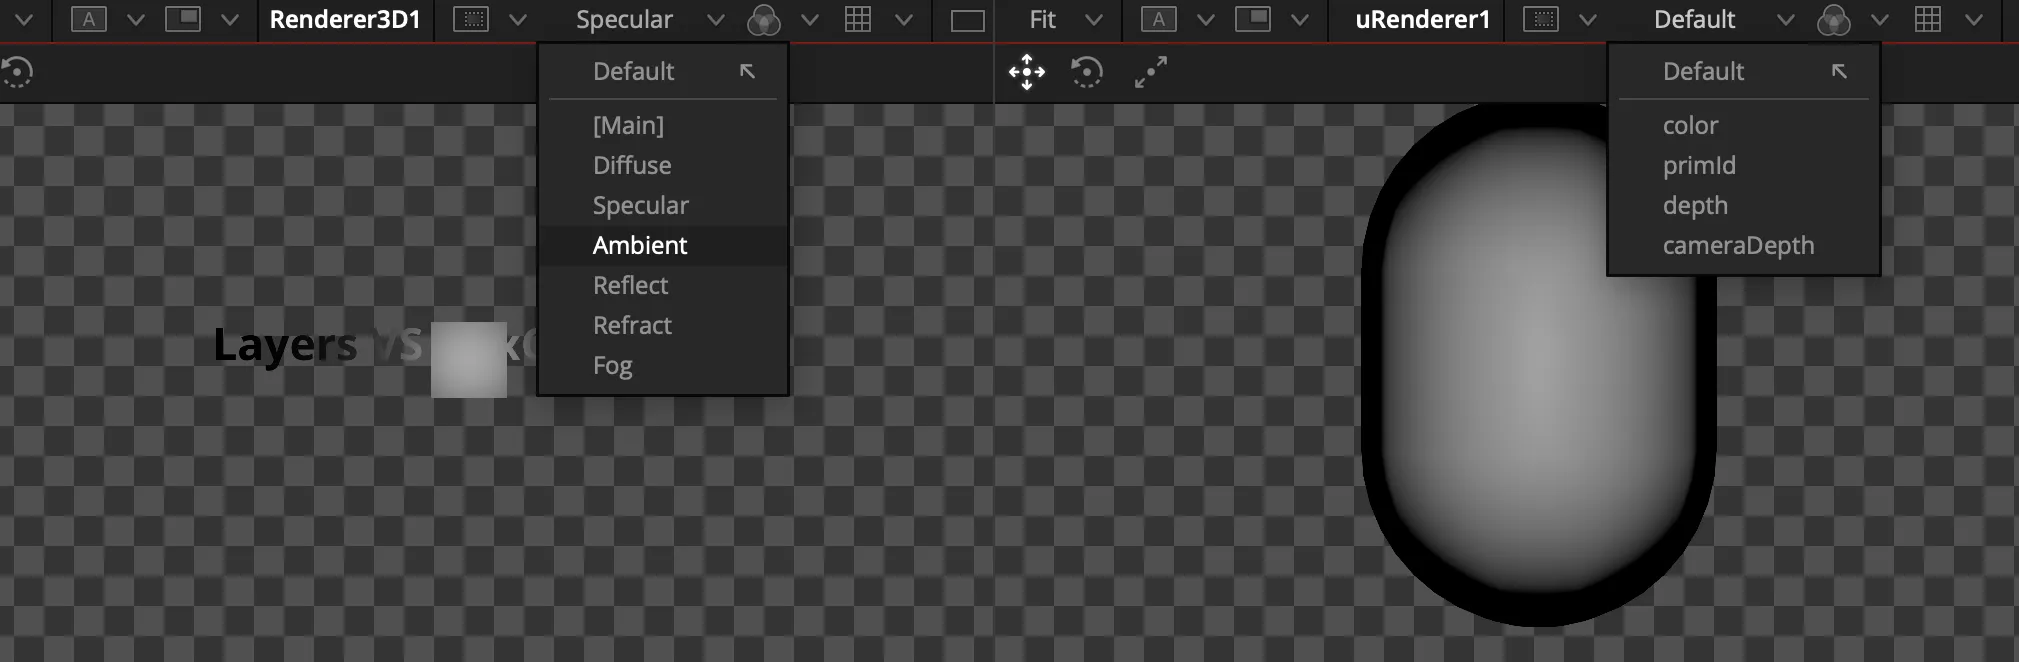Click the color channels icon for uRenderer1
2019x662 pixels.
[x=1833, y=20]
